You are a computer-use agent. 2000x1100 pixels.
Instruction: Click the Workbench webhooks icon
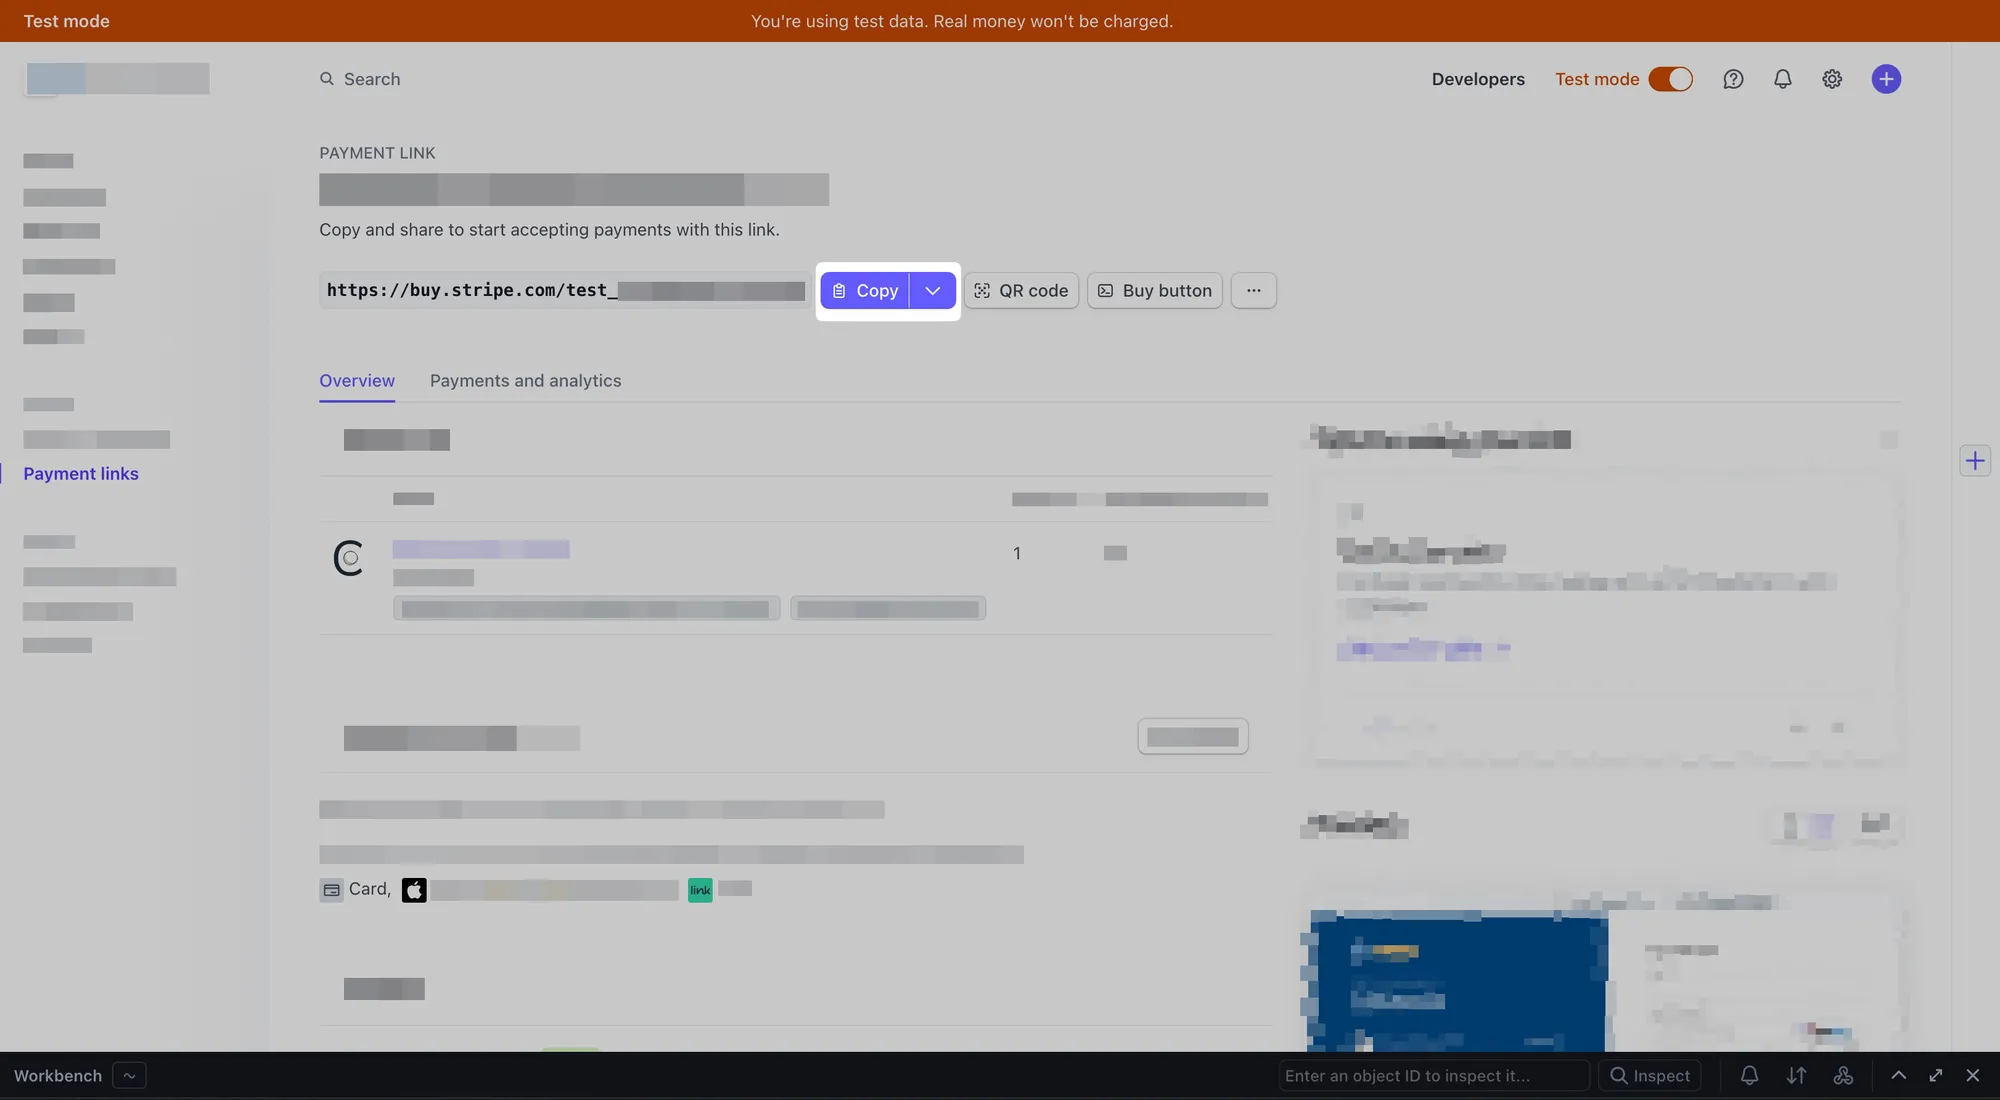(x=1843, y=1076)
